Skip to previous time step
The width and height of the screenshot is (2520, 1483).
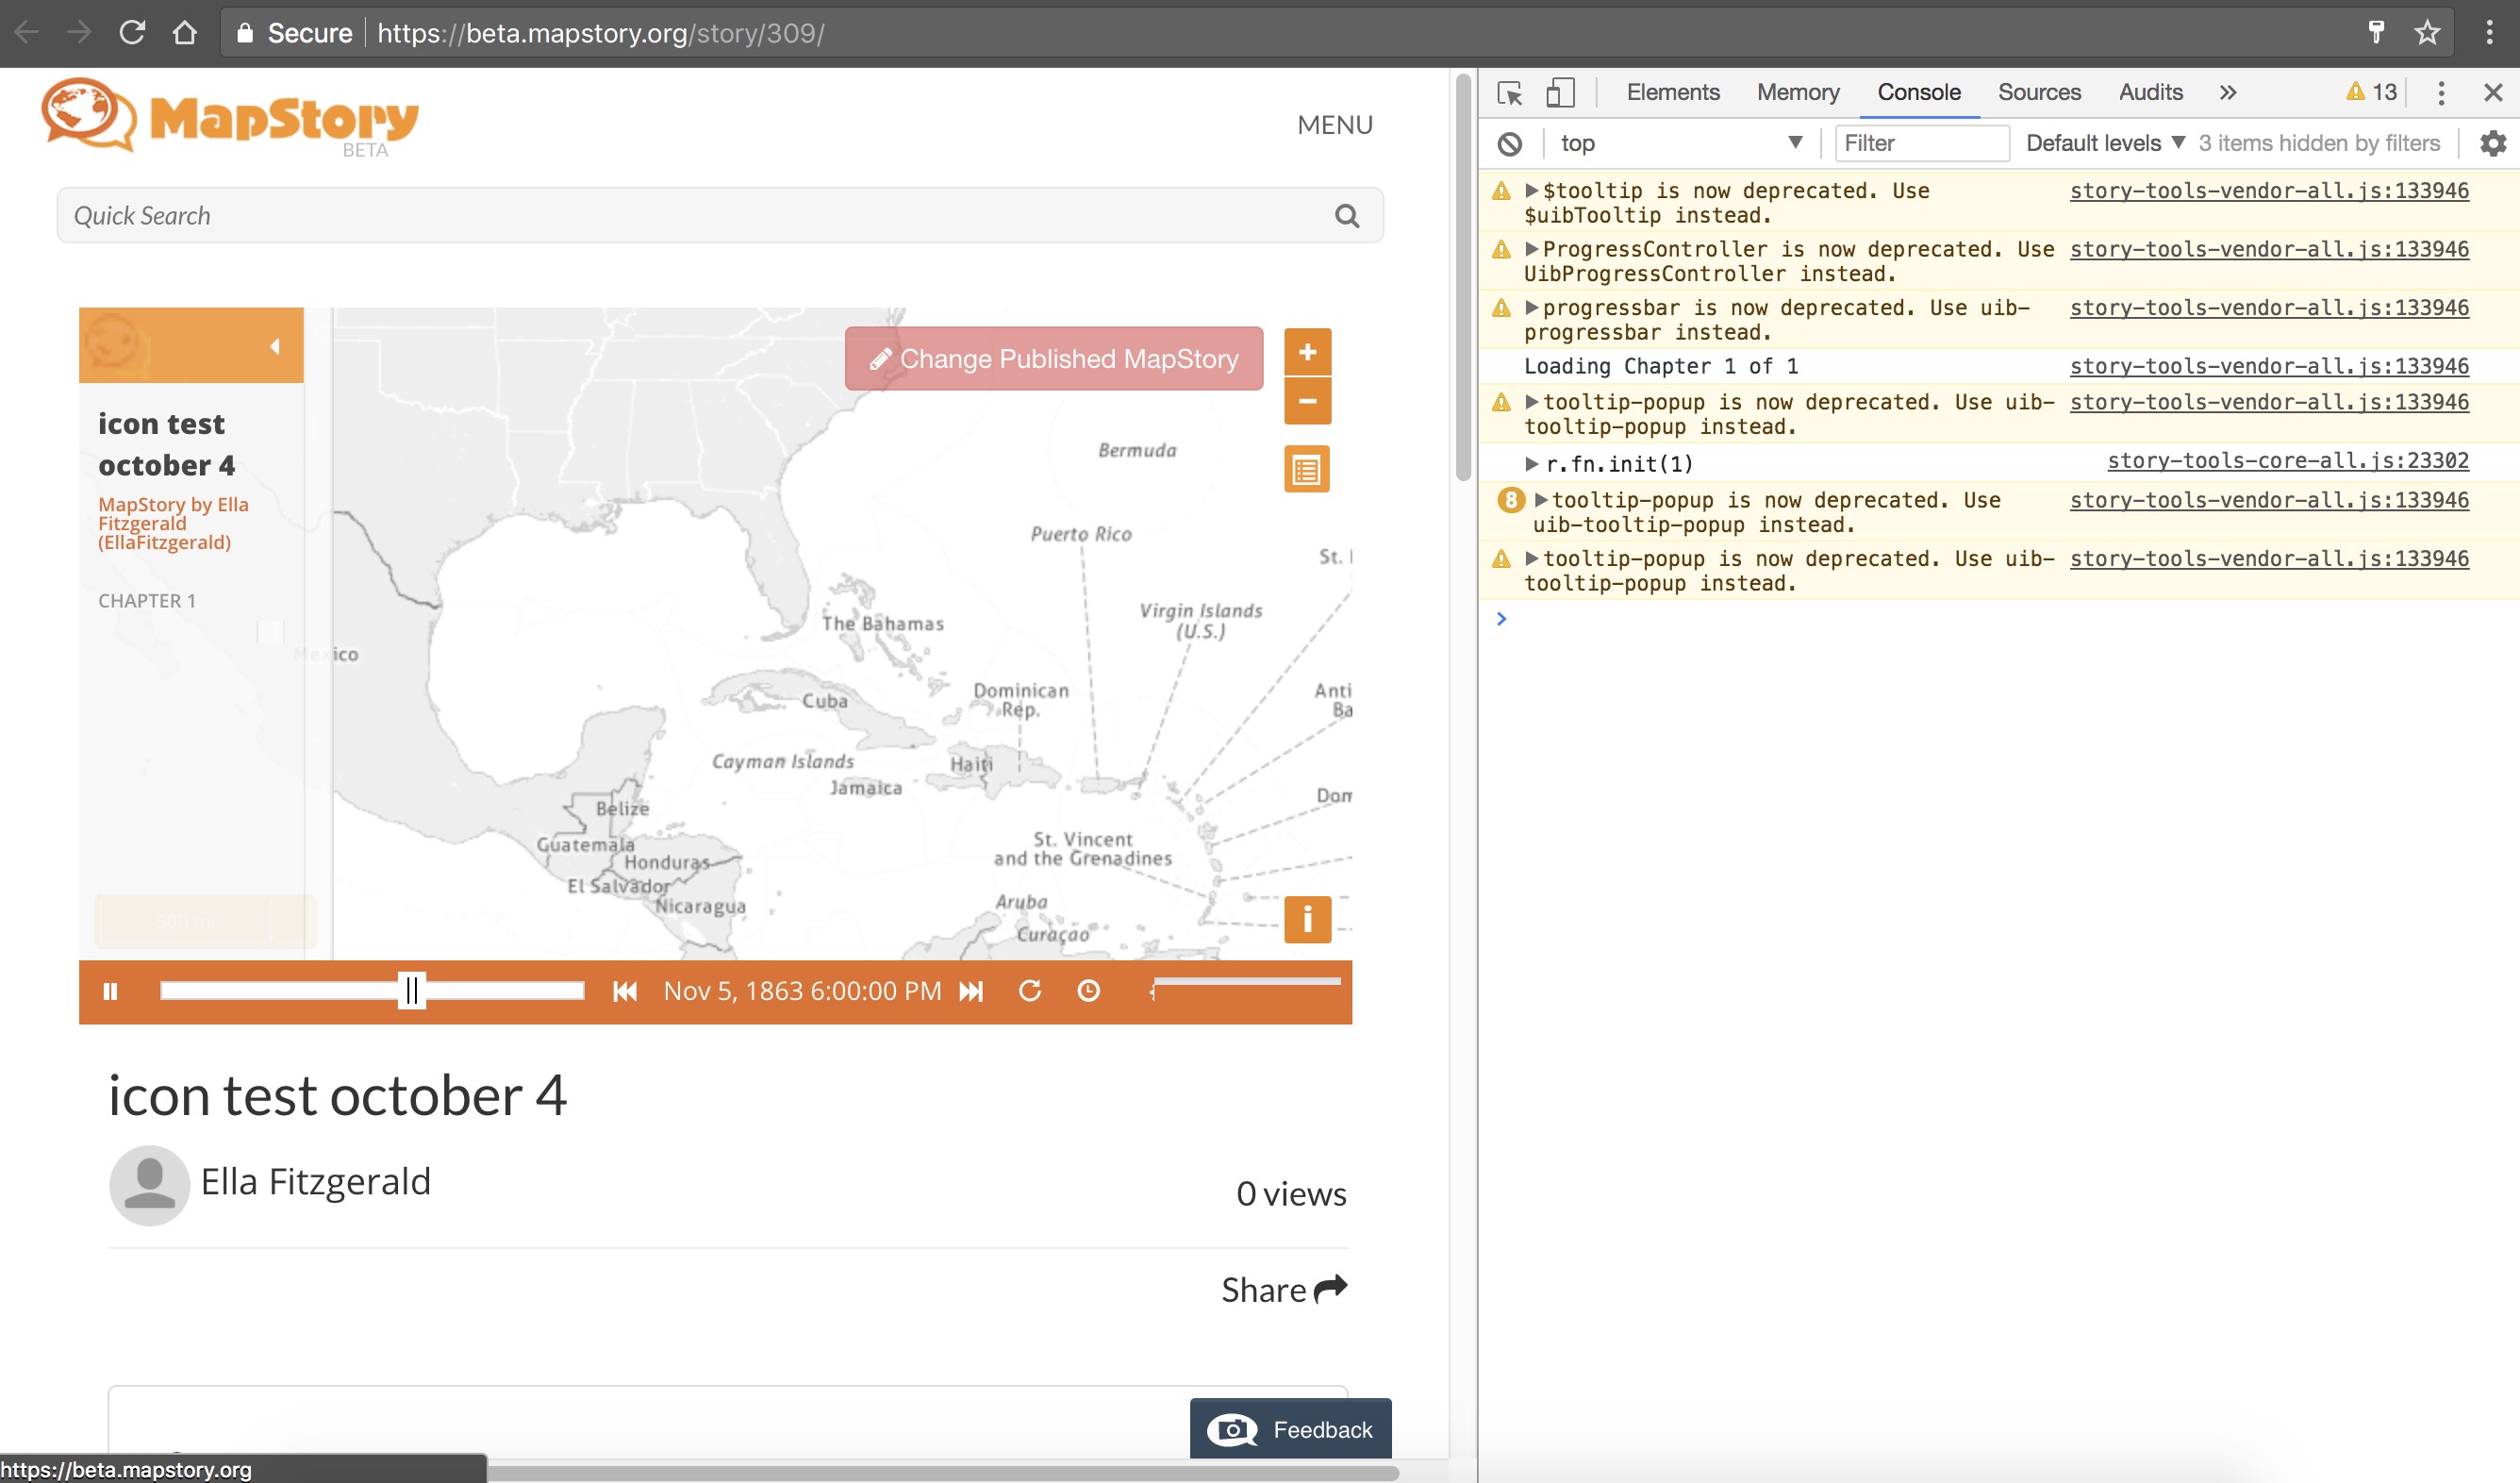pos(625,991)
